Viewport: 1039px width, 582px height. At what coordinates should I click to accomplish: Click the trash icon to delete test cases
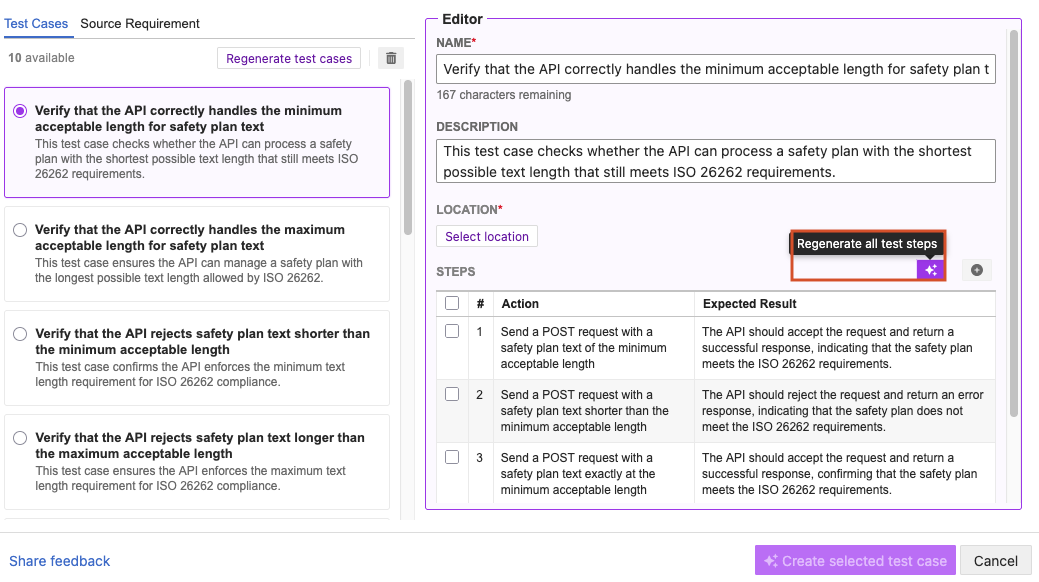pos(391,58)
